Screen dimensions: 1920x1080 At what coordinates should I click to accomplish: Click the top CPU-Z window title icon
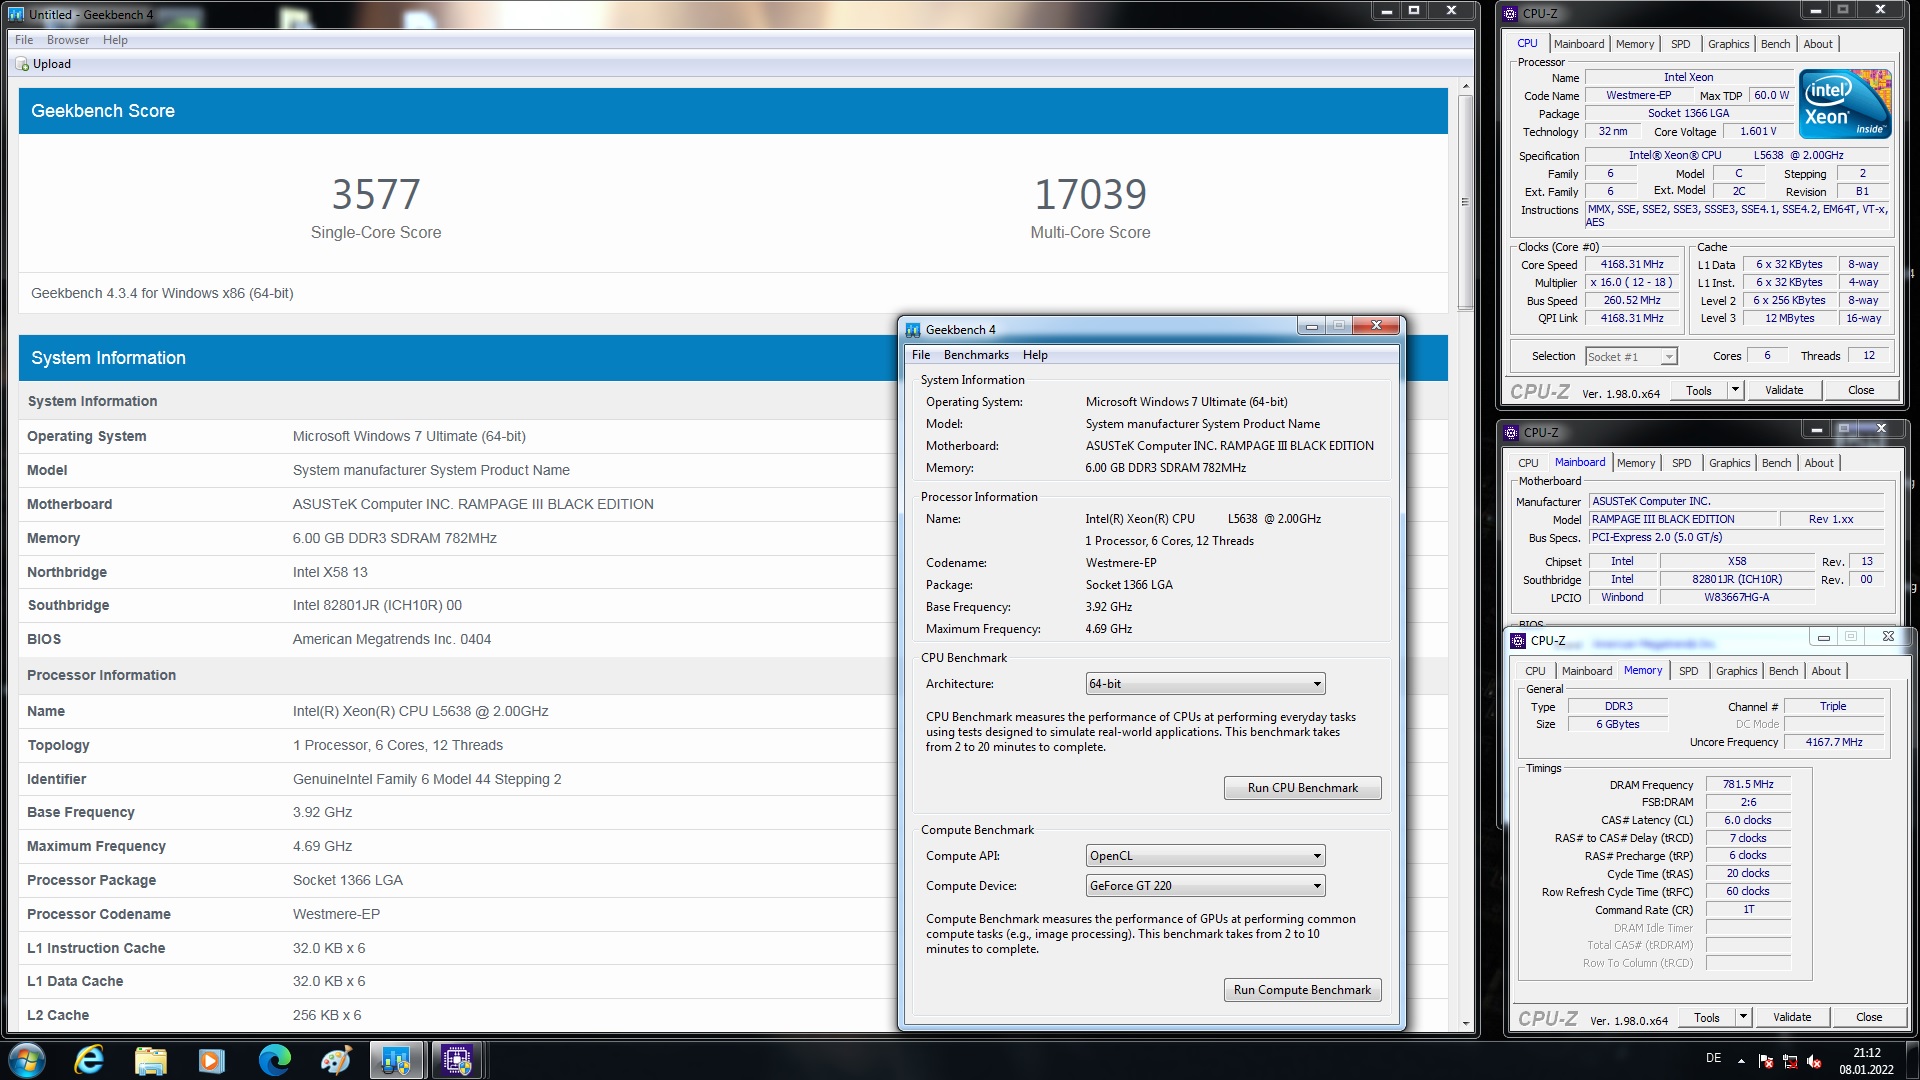(x=1510, y=14)
